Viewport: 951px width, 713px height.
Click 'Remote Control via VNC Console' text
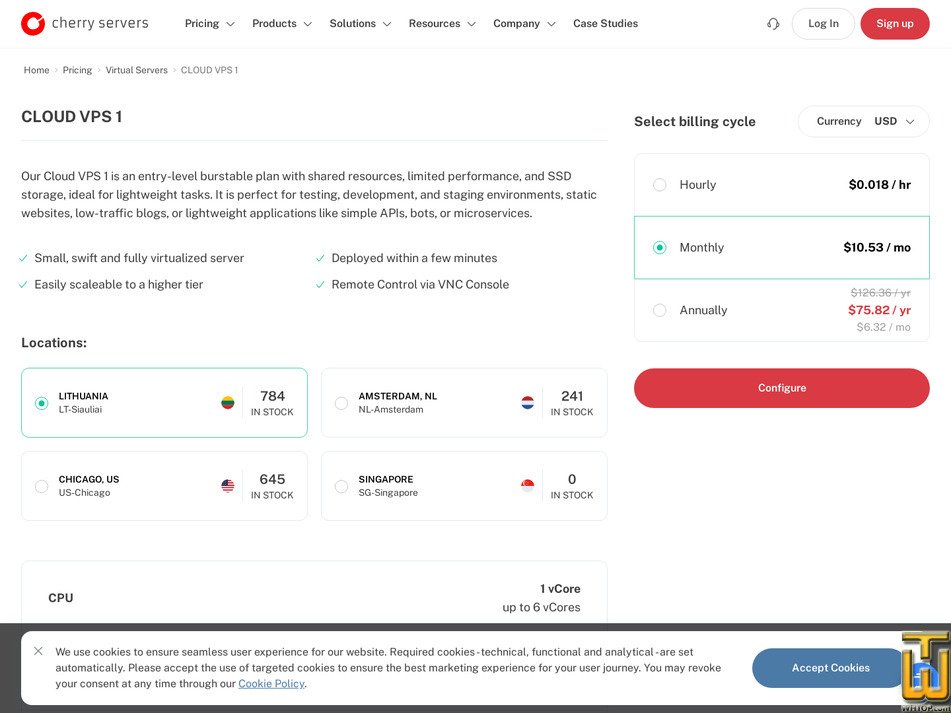click(420, 284)
